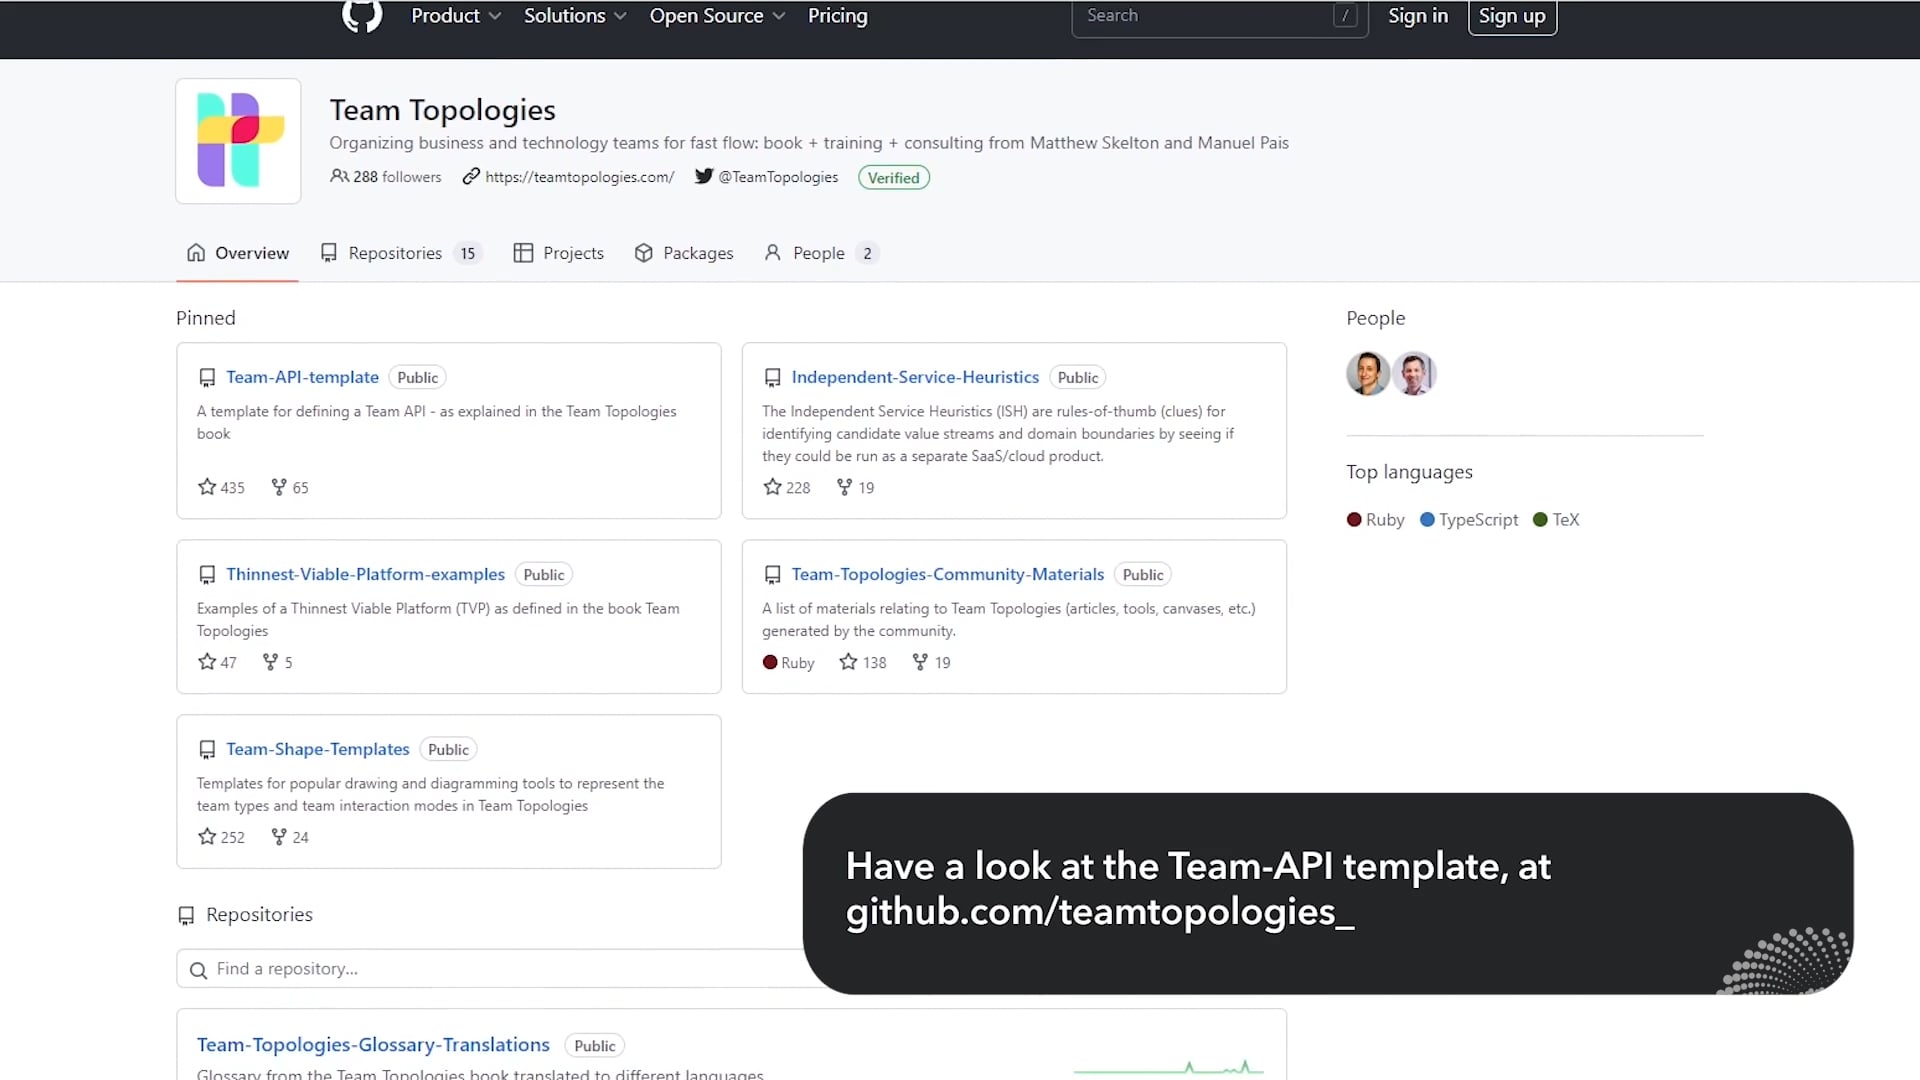View 252 stars on Team-Shape-Templates
The height and width of the screenshot is (1080, 1920).
tap(221, 837)
